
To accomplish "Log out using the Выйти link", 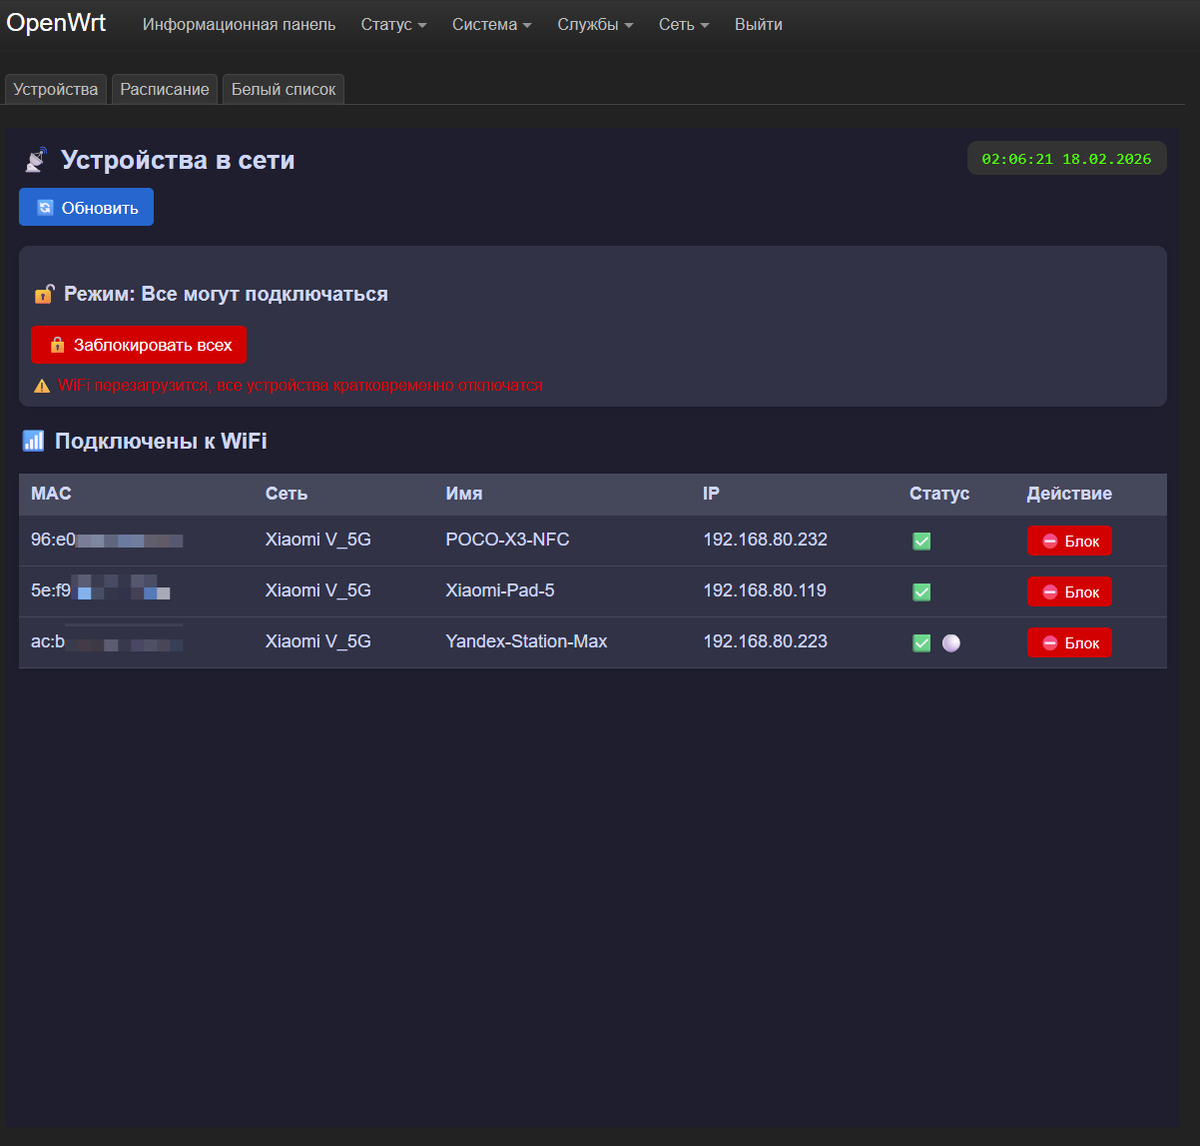I will point(758,24).
